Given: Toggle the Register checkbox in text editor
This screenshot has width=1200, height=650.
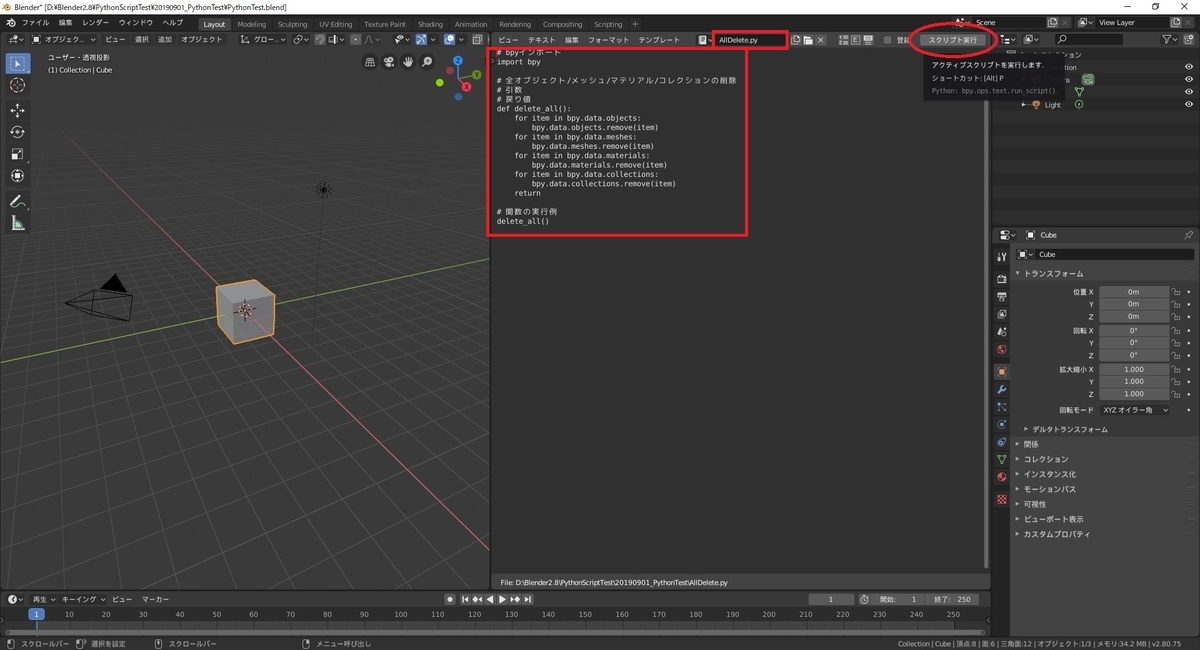Looking at the screenshot, I should tap(888, 40).
